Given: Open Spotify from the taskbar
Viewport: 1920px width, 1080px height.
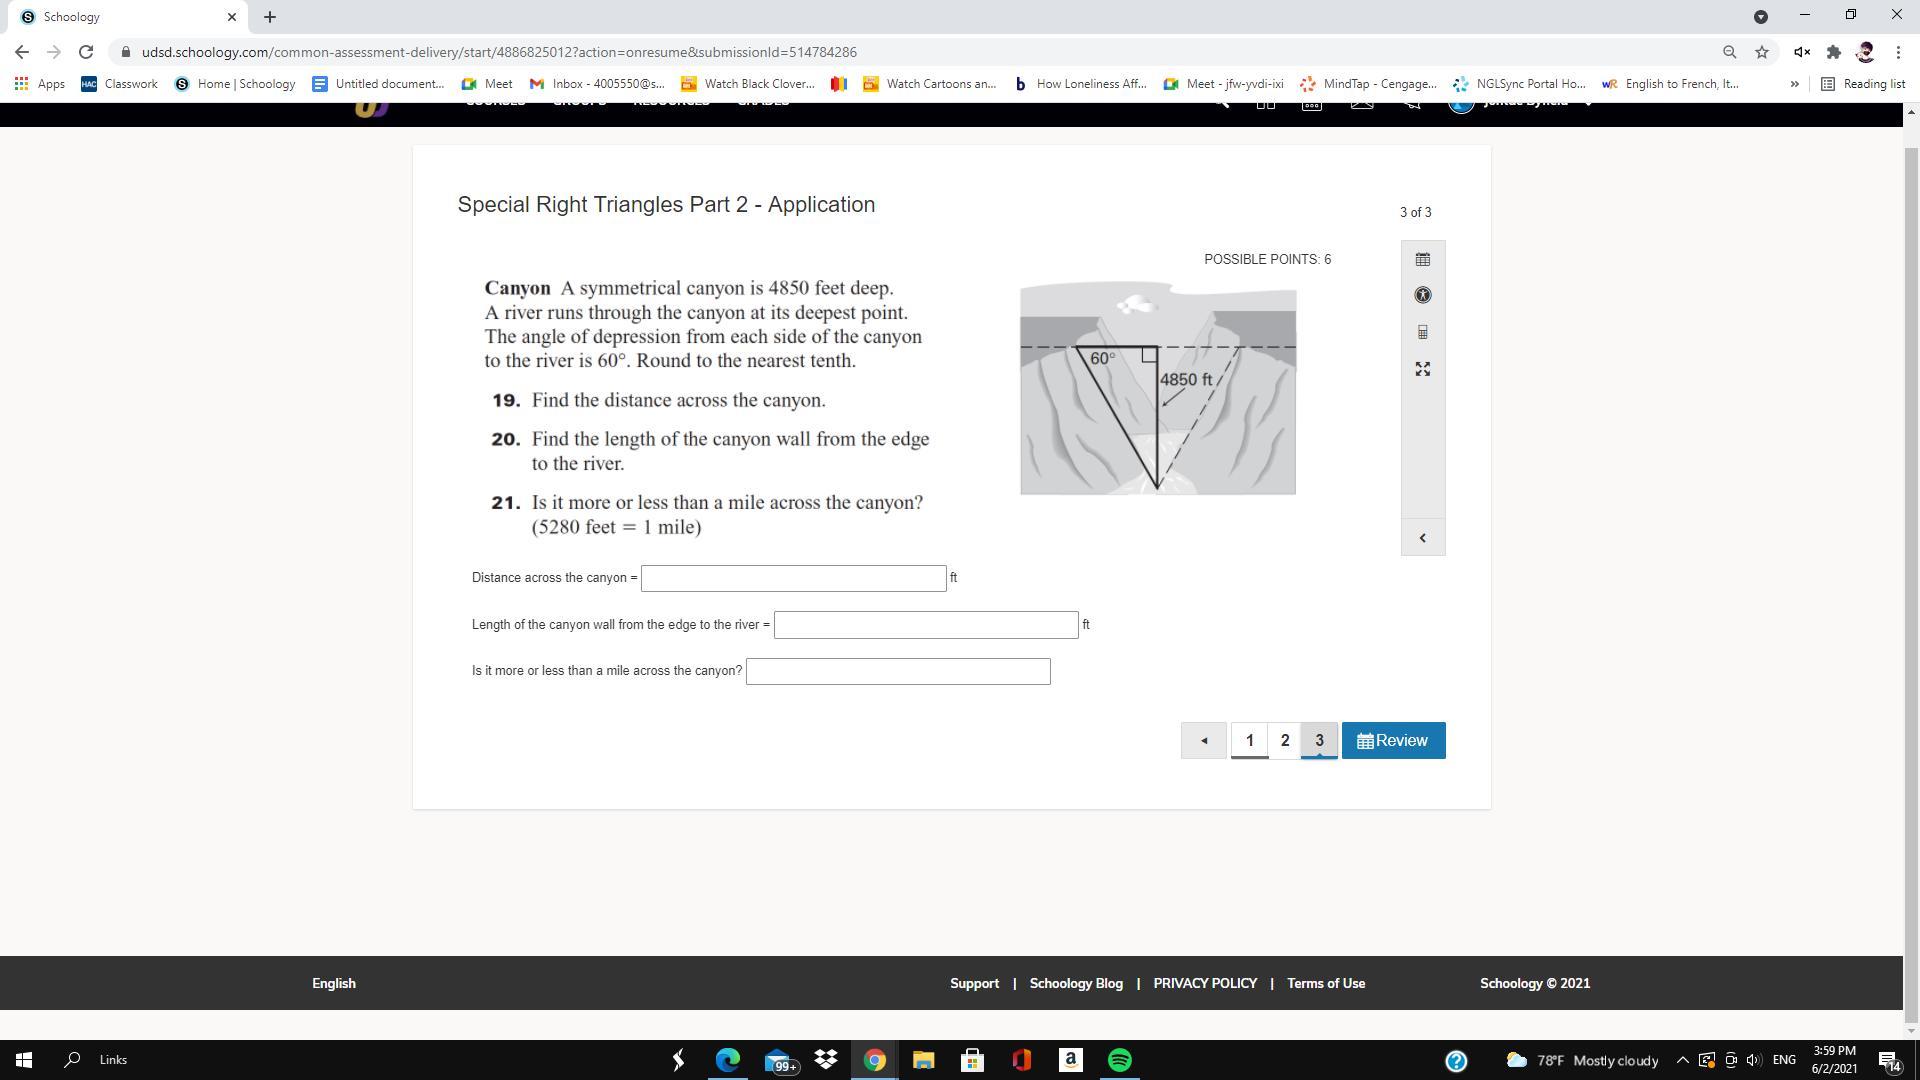Looking at the screenshot, I should (x=1119, y=1060).
